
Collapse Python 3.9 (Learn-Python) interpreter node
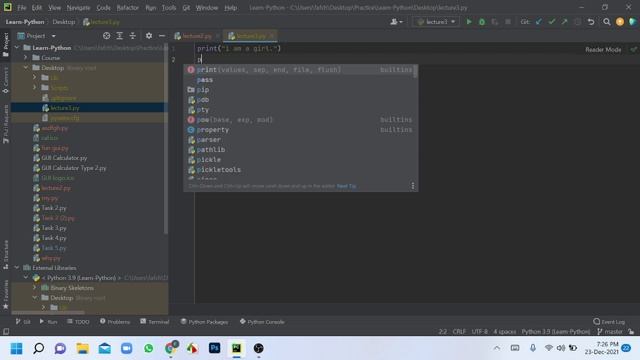[26, 278]
